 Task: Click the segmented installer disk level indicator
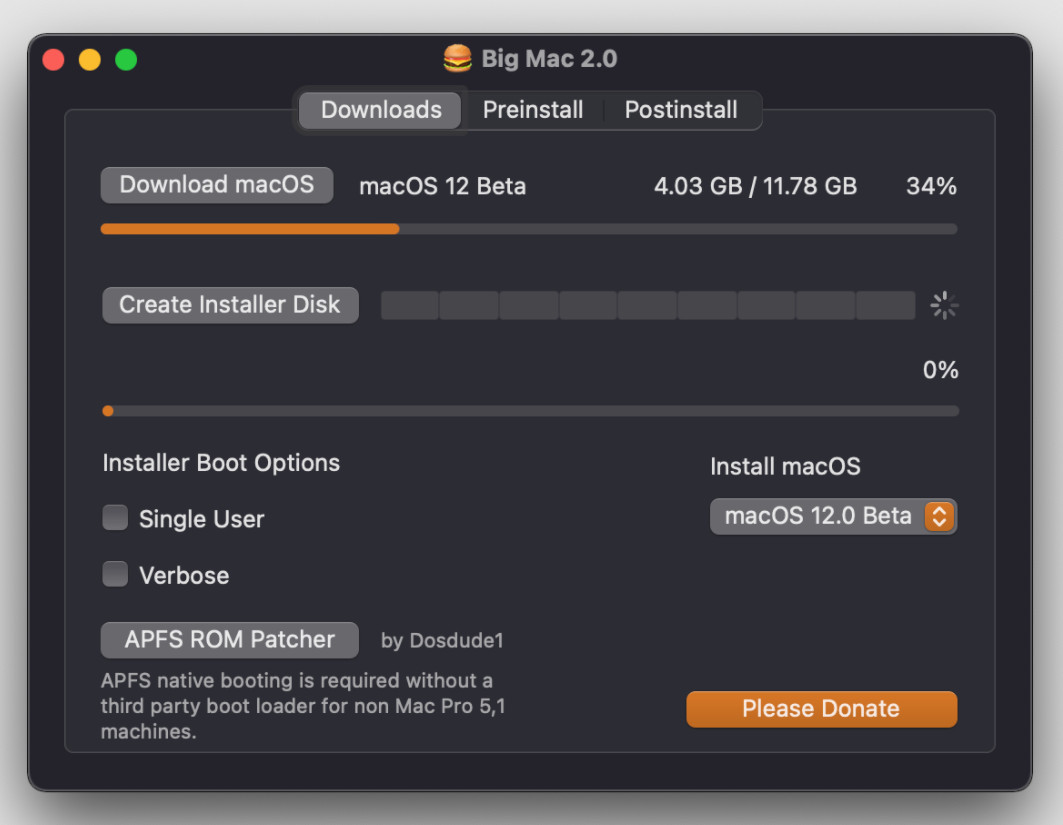point(648,305)
